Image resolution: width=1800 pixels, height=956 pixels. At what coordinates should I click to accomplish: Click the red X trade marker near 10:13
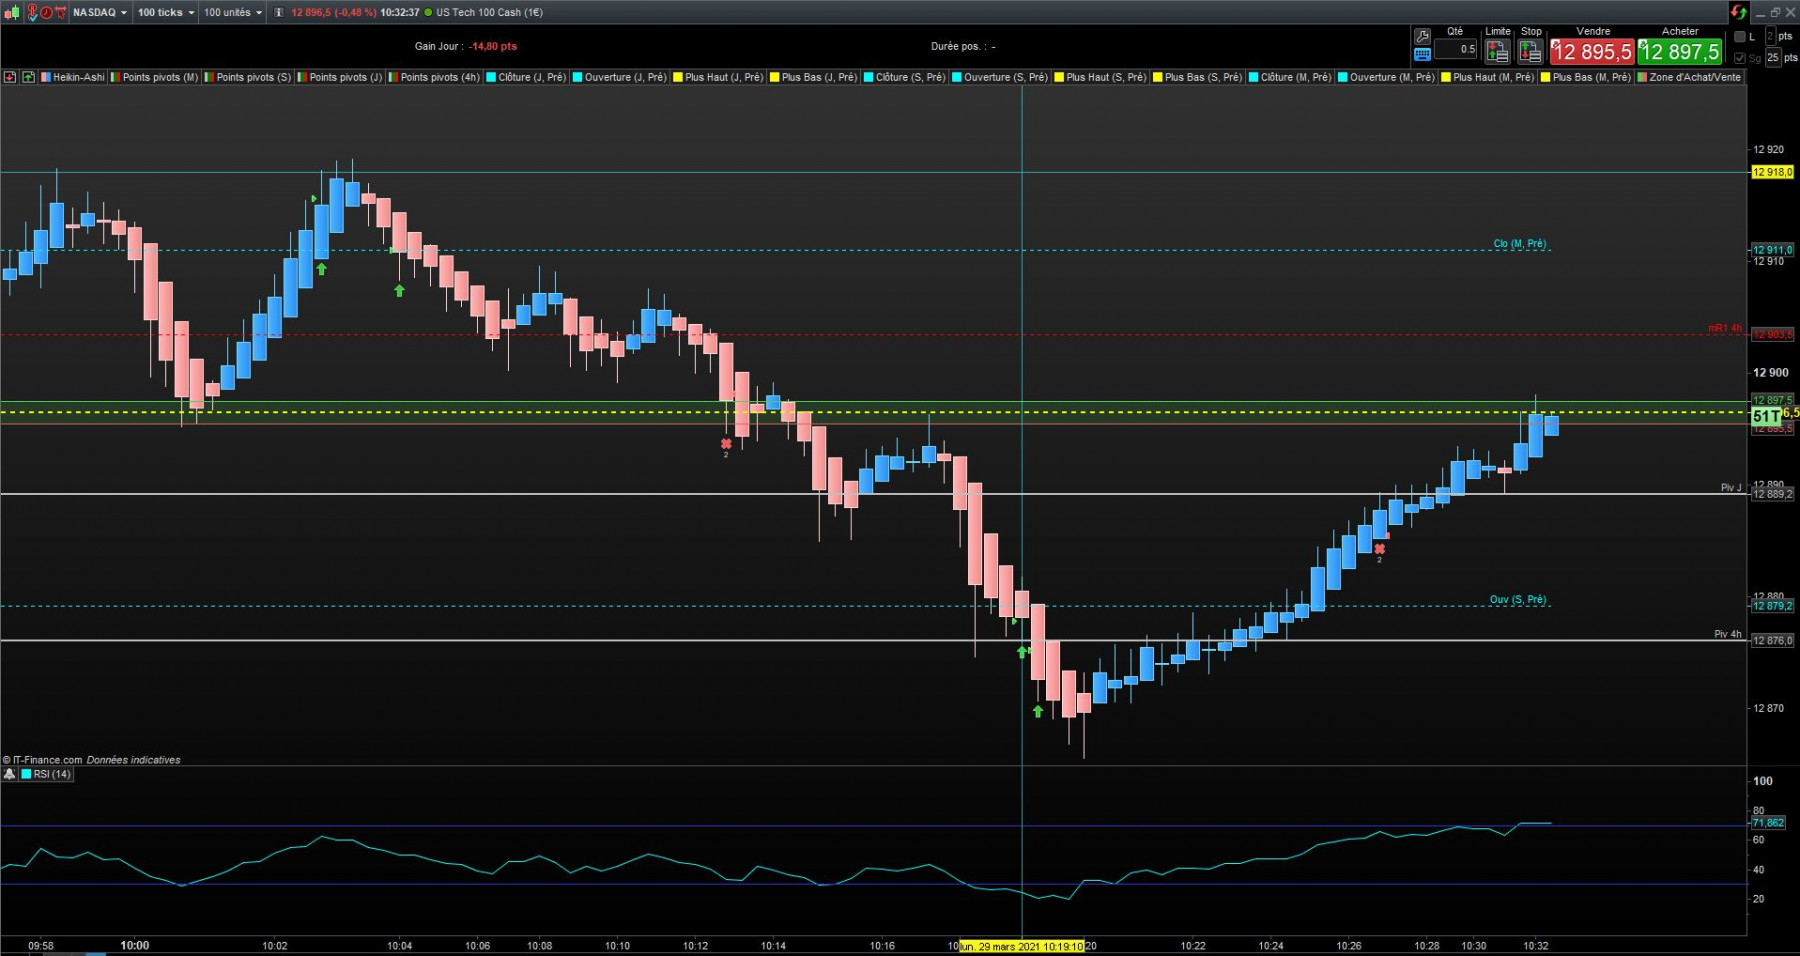pyautogui.click(x=726, y=444)
